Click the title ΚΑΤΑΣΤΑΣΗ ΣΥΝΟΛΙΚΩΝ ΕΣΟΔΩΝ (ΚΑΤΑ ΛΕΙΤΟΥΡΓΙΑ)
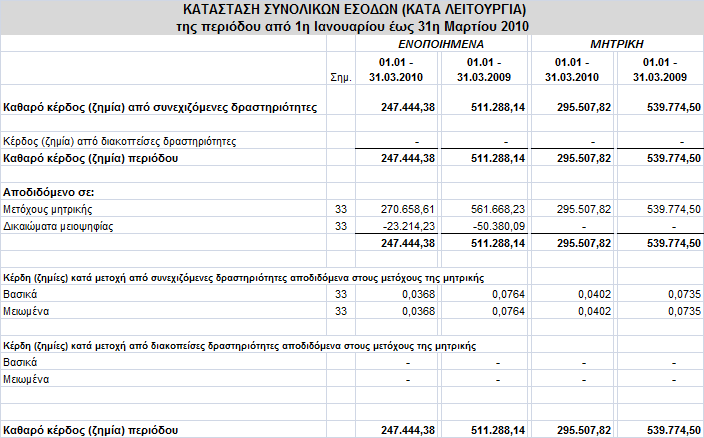This screenshot has width=704, height=438. 355,9
